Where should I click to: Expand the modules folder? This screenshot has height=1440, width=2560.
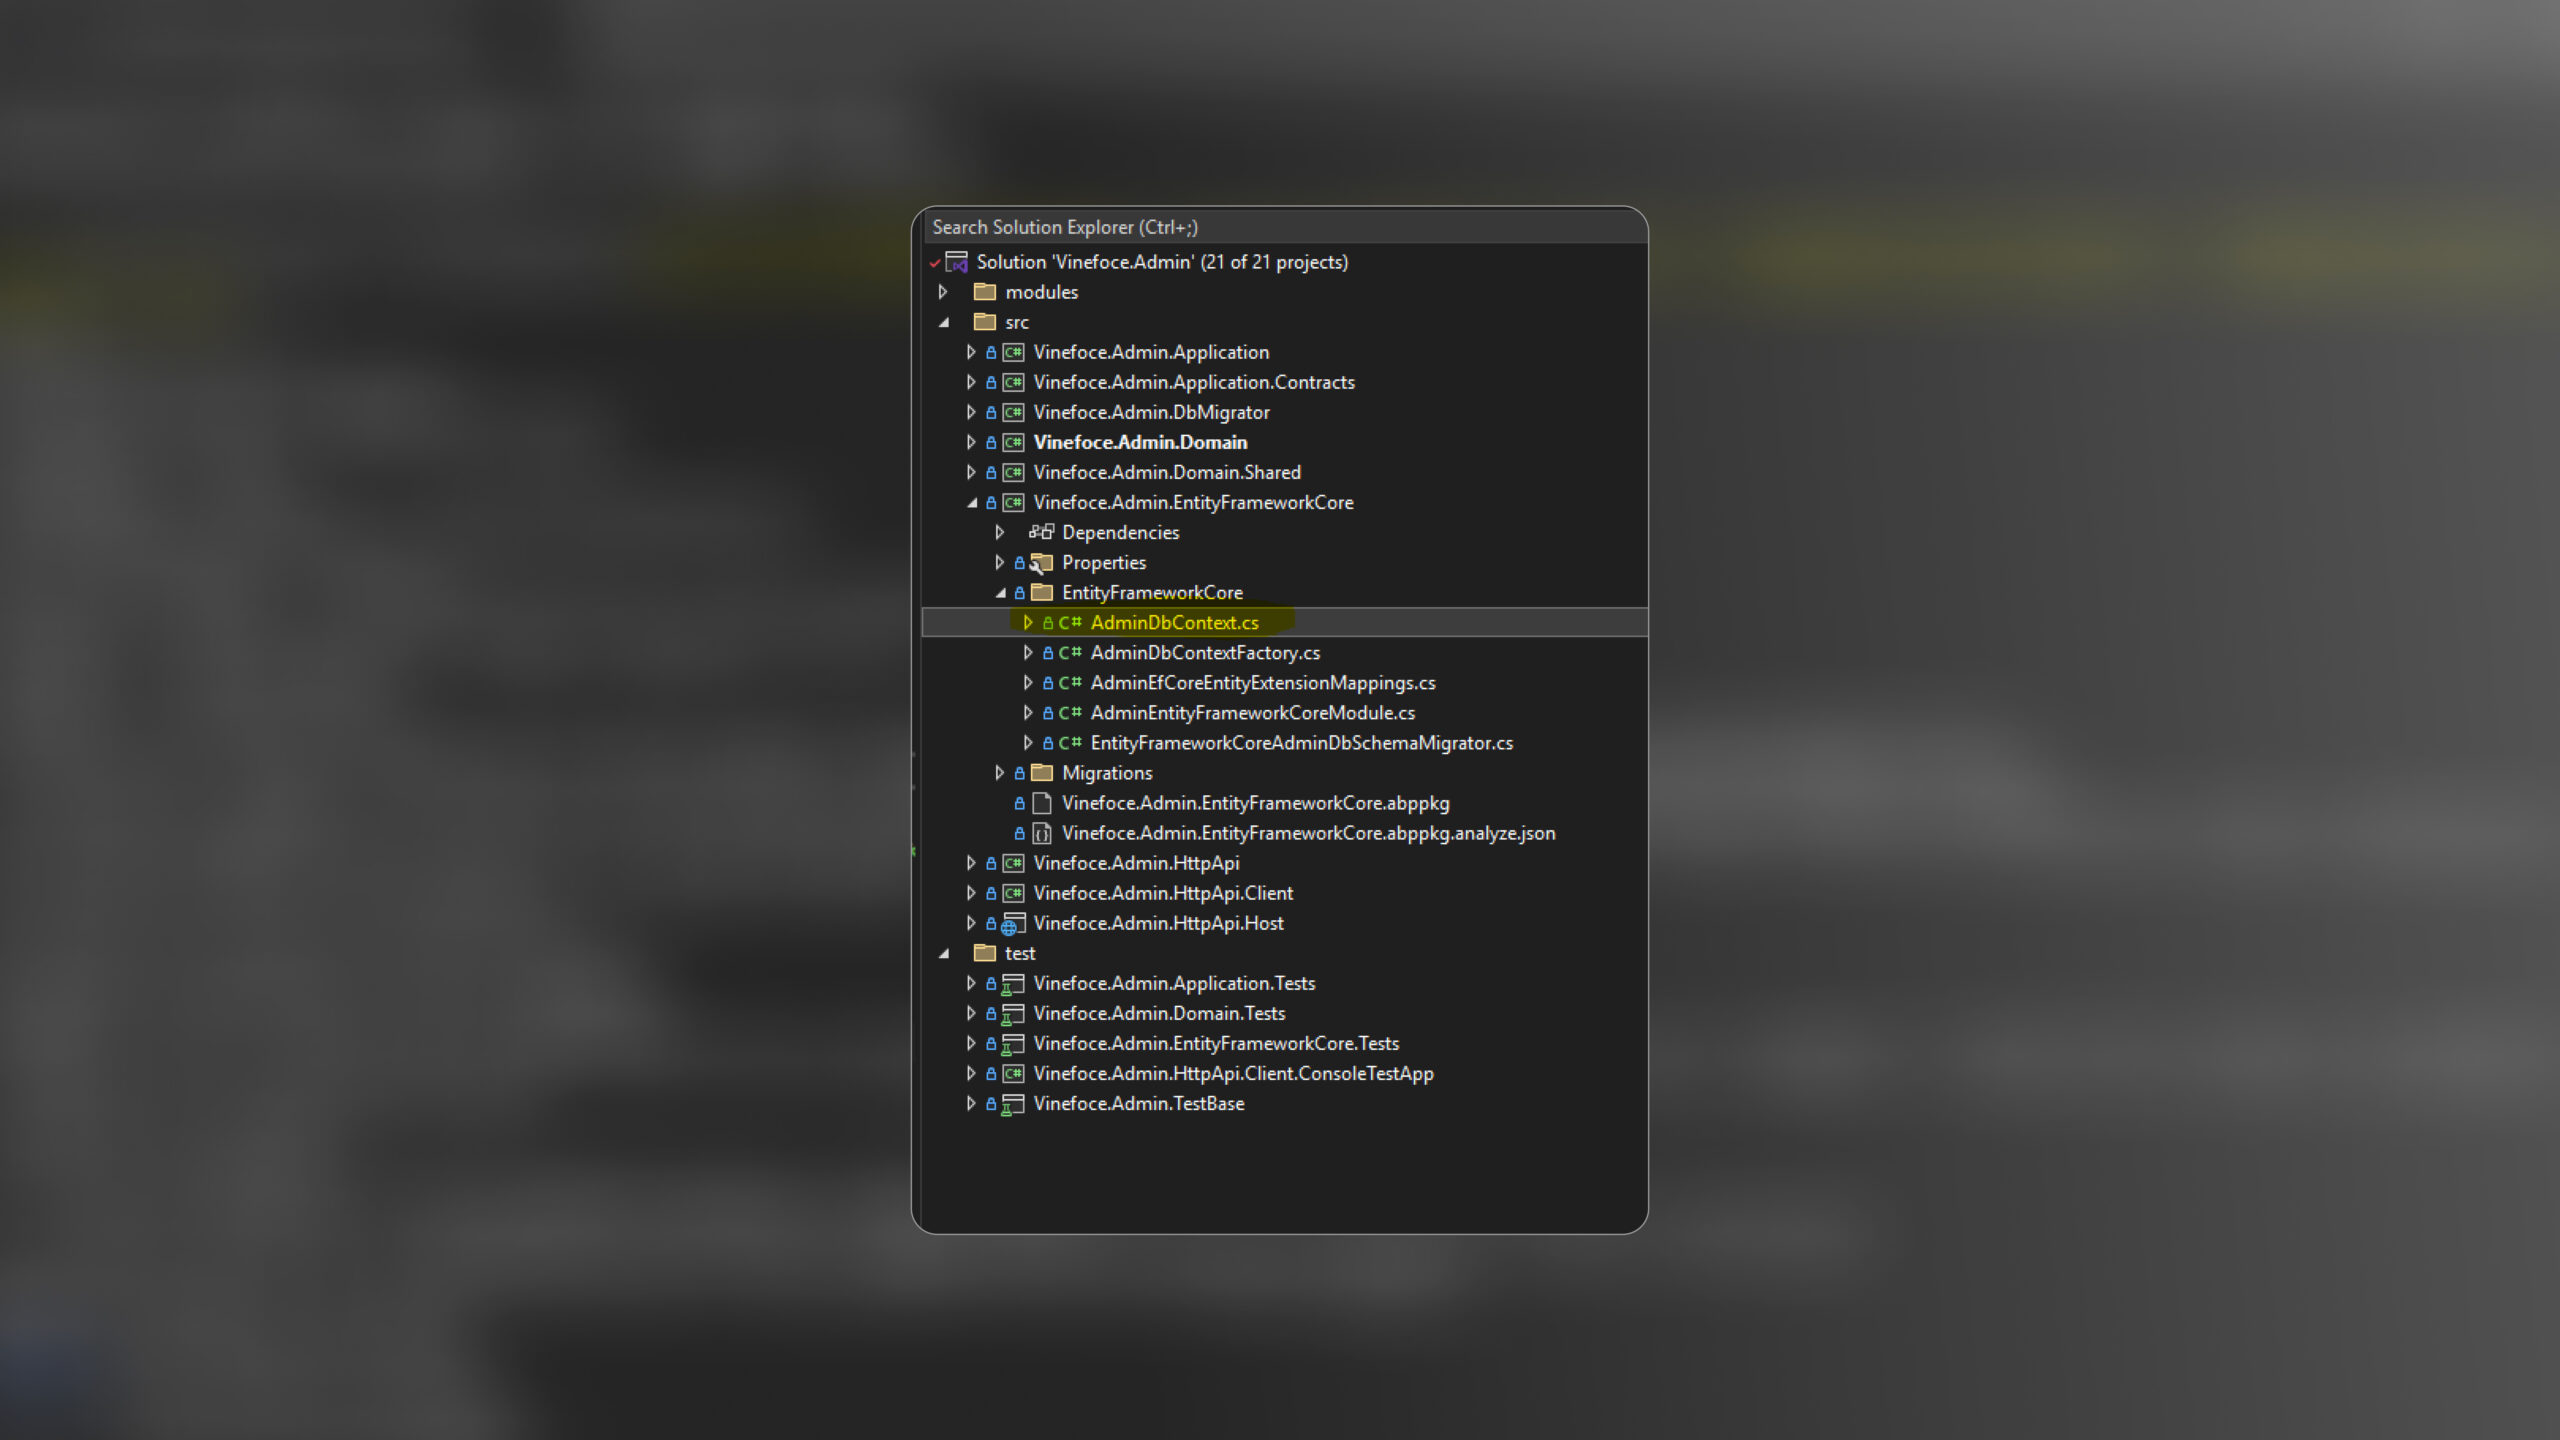[x=942, y=292]
